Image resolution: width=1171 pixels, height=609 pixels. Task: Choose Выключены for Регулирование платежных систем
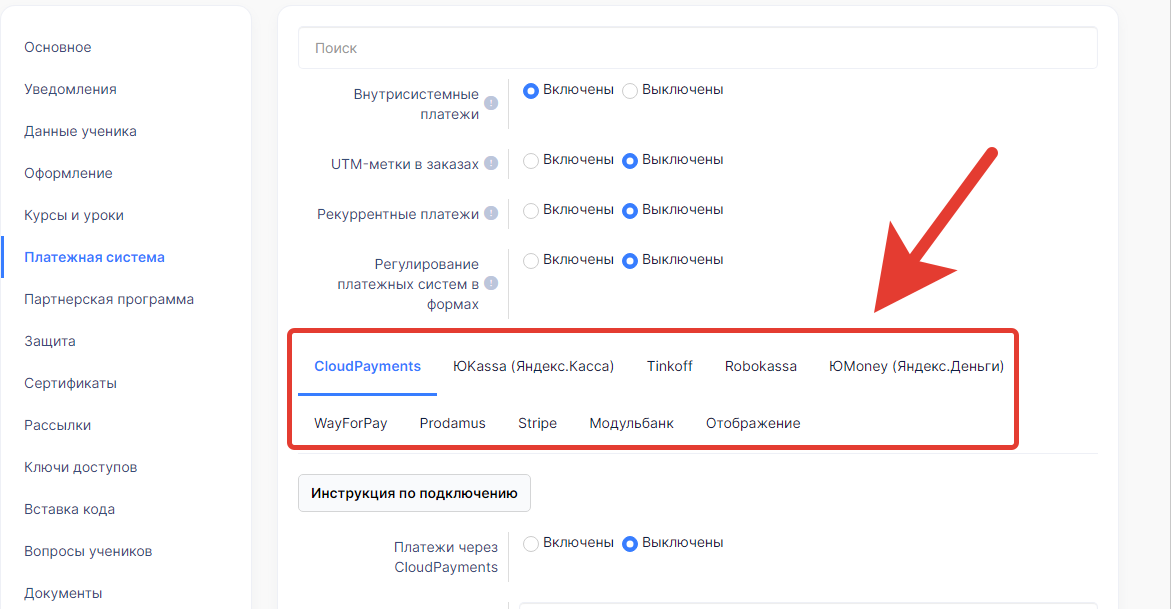(630, 261)
